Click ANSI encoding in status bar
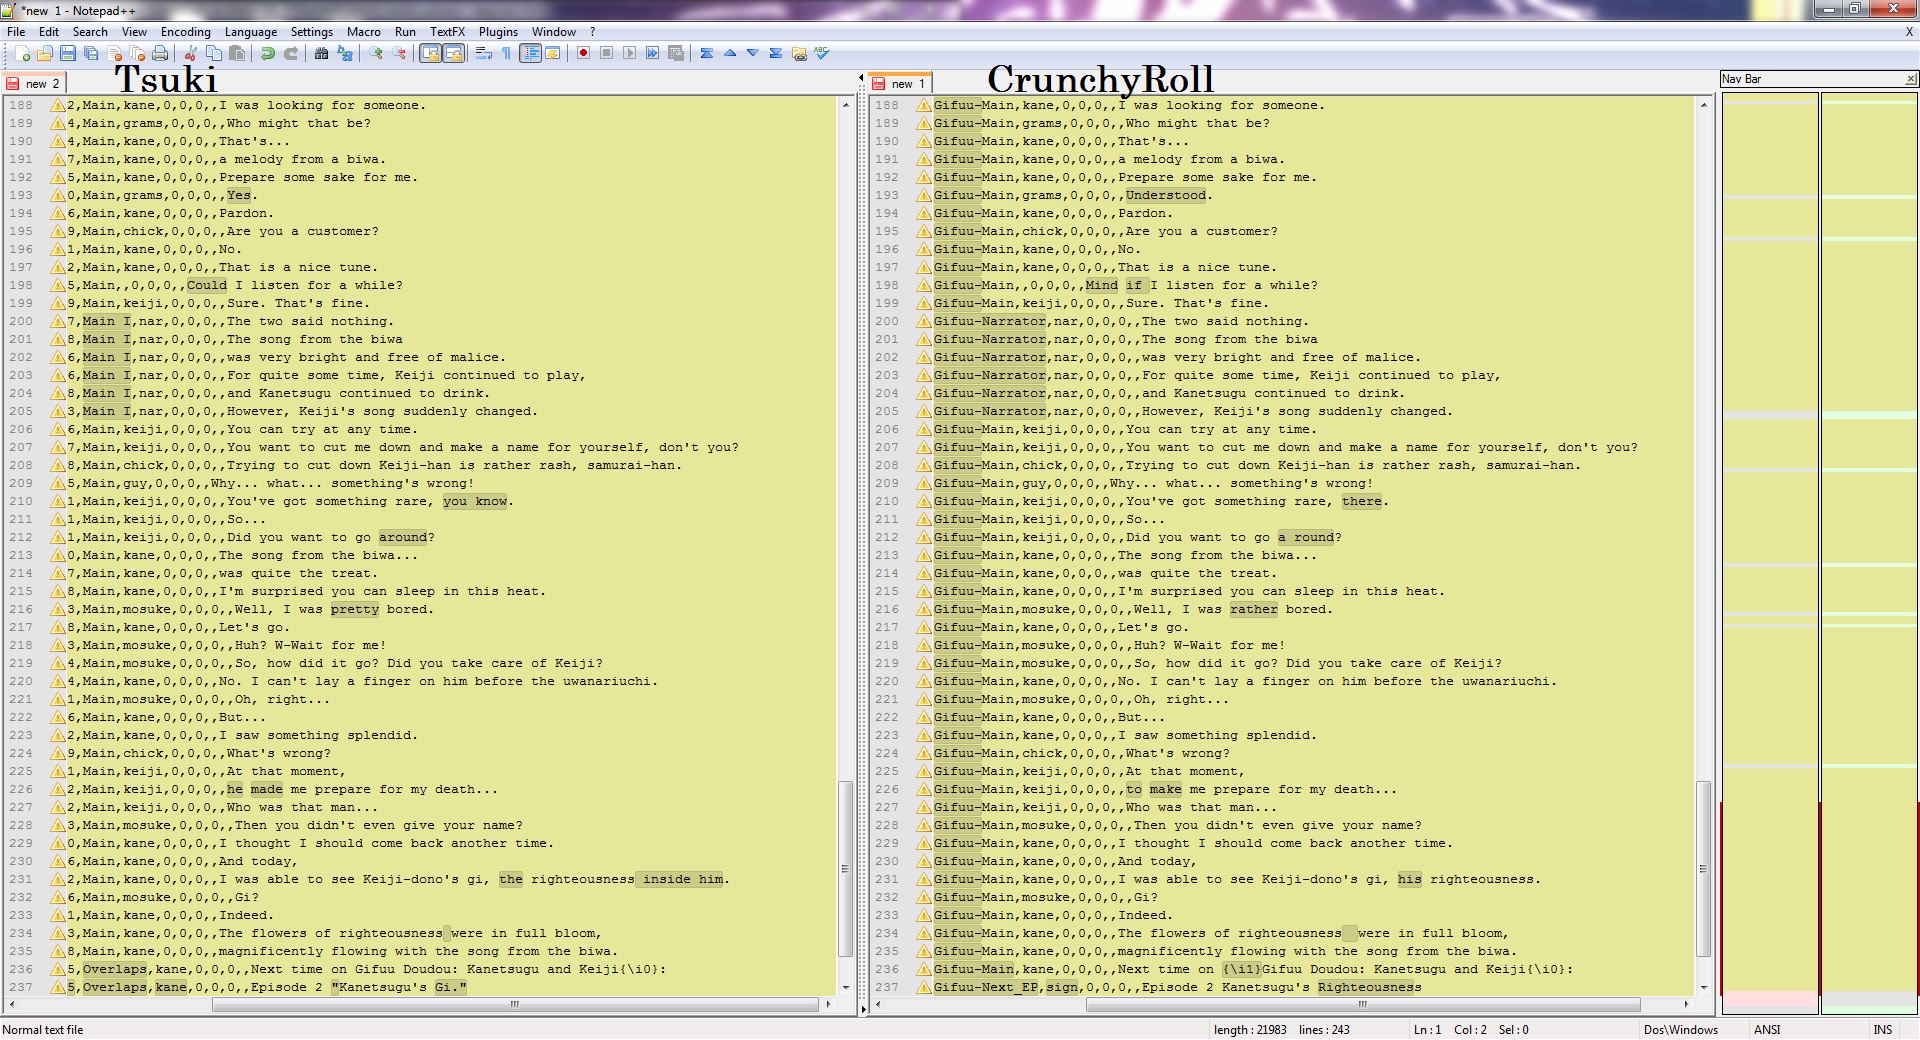This screenshot has width=1920, height=1040. pyautogui.click(x=1767, y=1029)
